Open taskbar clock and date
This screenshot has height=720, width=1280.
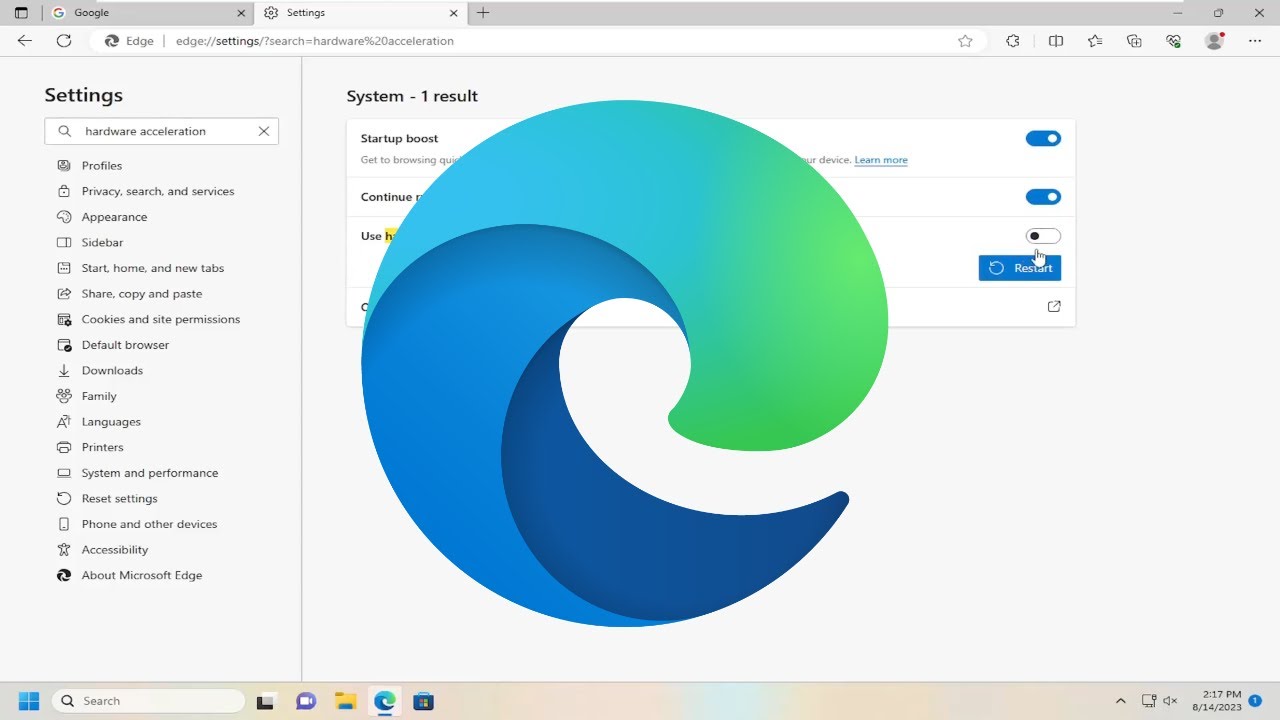[1216, 701]
